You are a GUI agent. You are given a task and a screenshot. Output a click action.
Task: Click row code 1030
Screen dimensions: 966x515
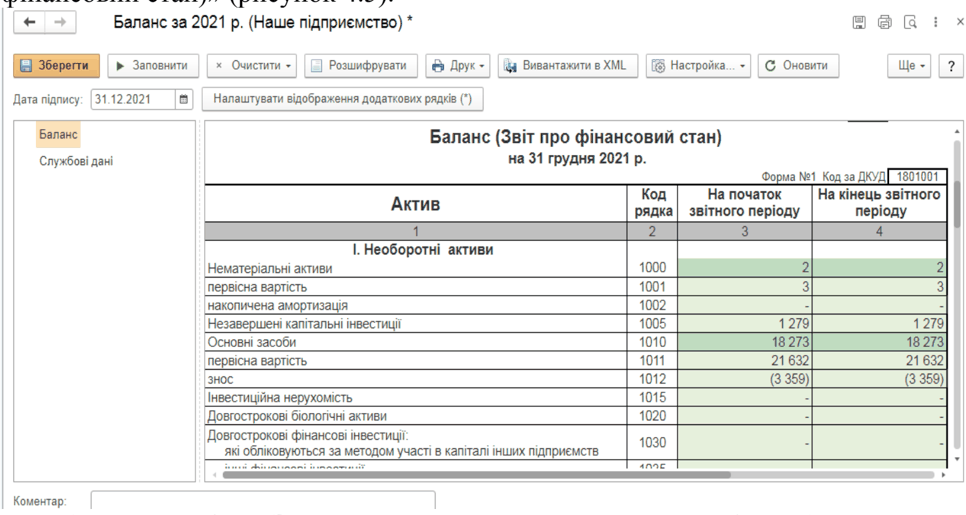coord(652,442)
